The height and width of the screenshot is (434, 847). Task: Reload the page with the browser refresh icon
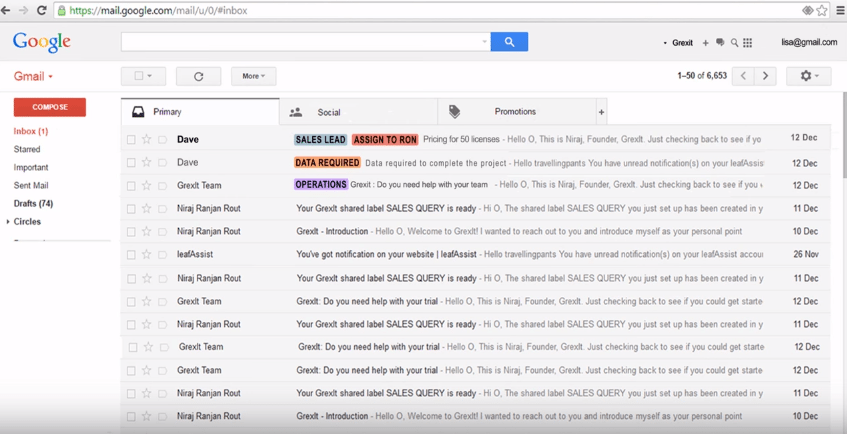click(41, 10)
